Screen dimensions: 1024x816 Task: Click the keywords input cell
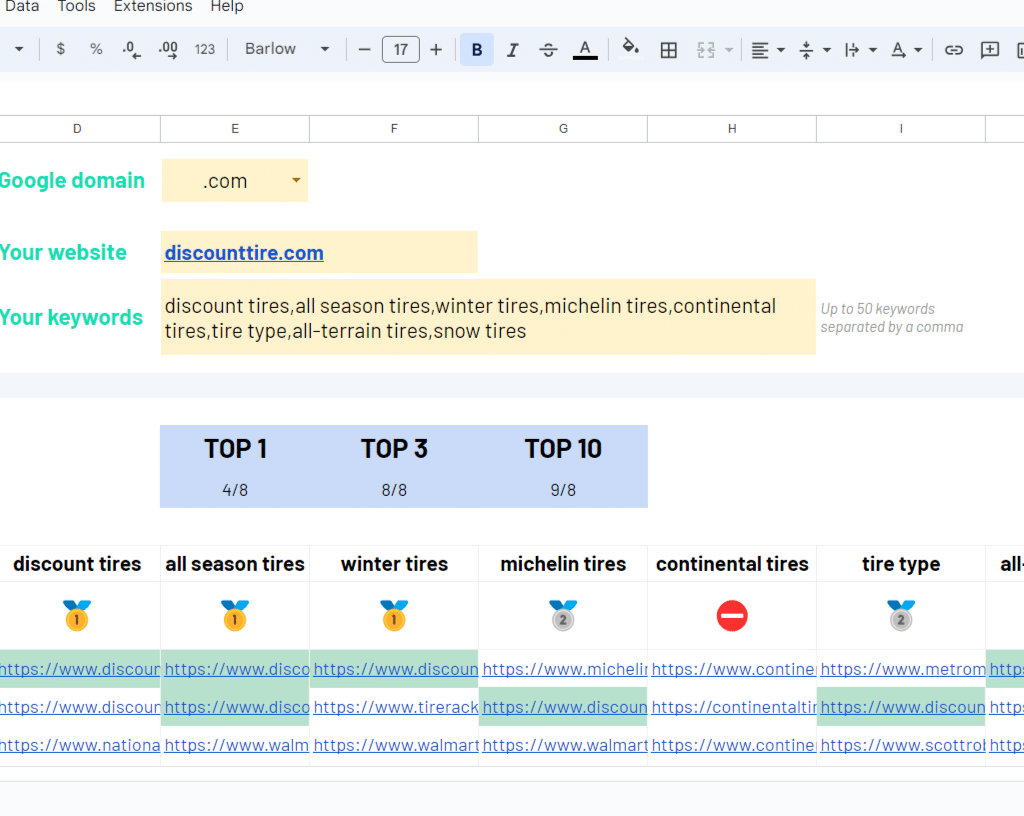488,318
